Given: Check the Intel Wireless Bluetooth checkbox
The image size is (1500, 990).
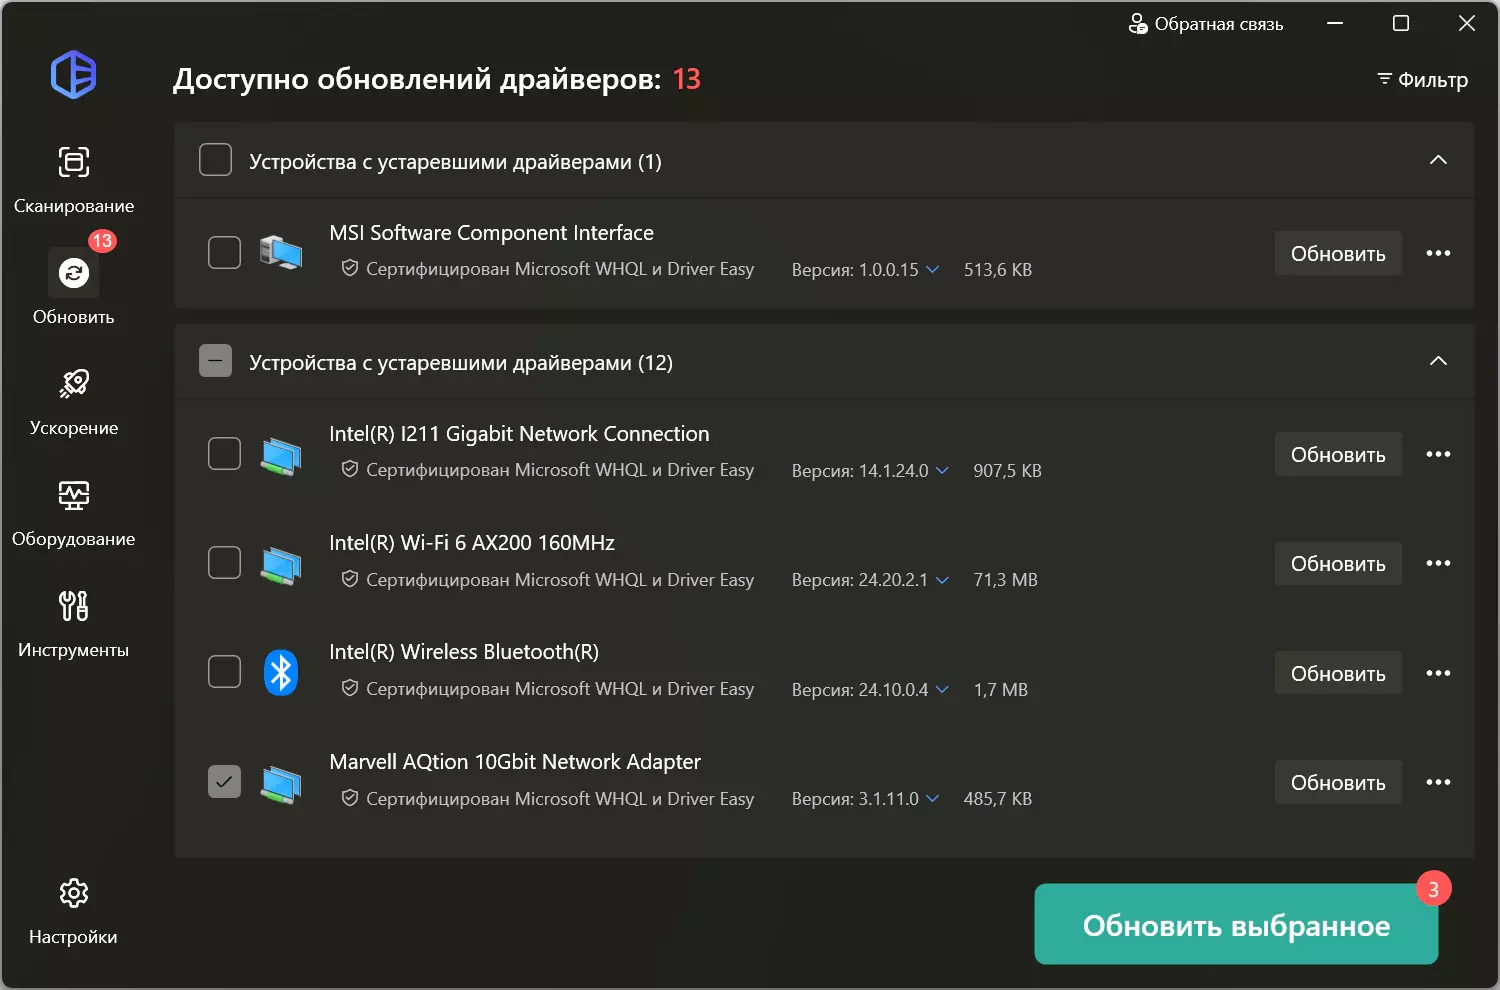Looking at the screenshot, I should (224, 671).
